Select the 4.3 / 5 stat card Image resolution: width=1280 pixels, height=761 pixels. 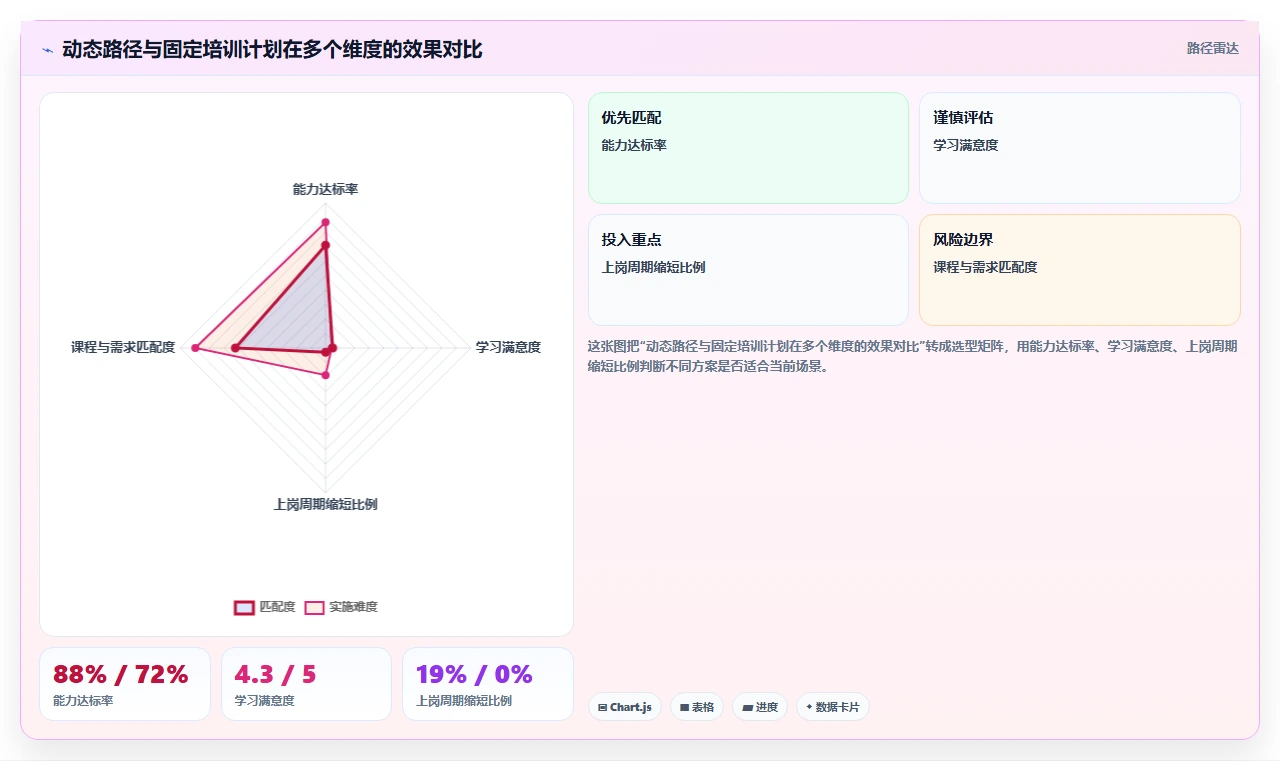[x=306, y=684]
